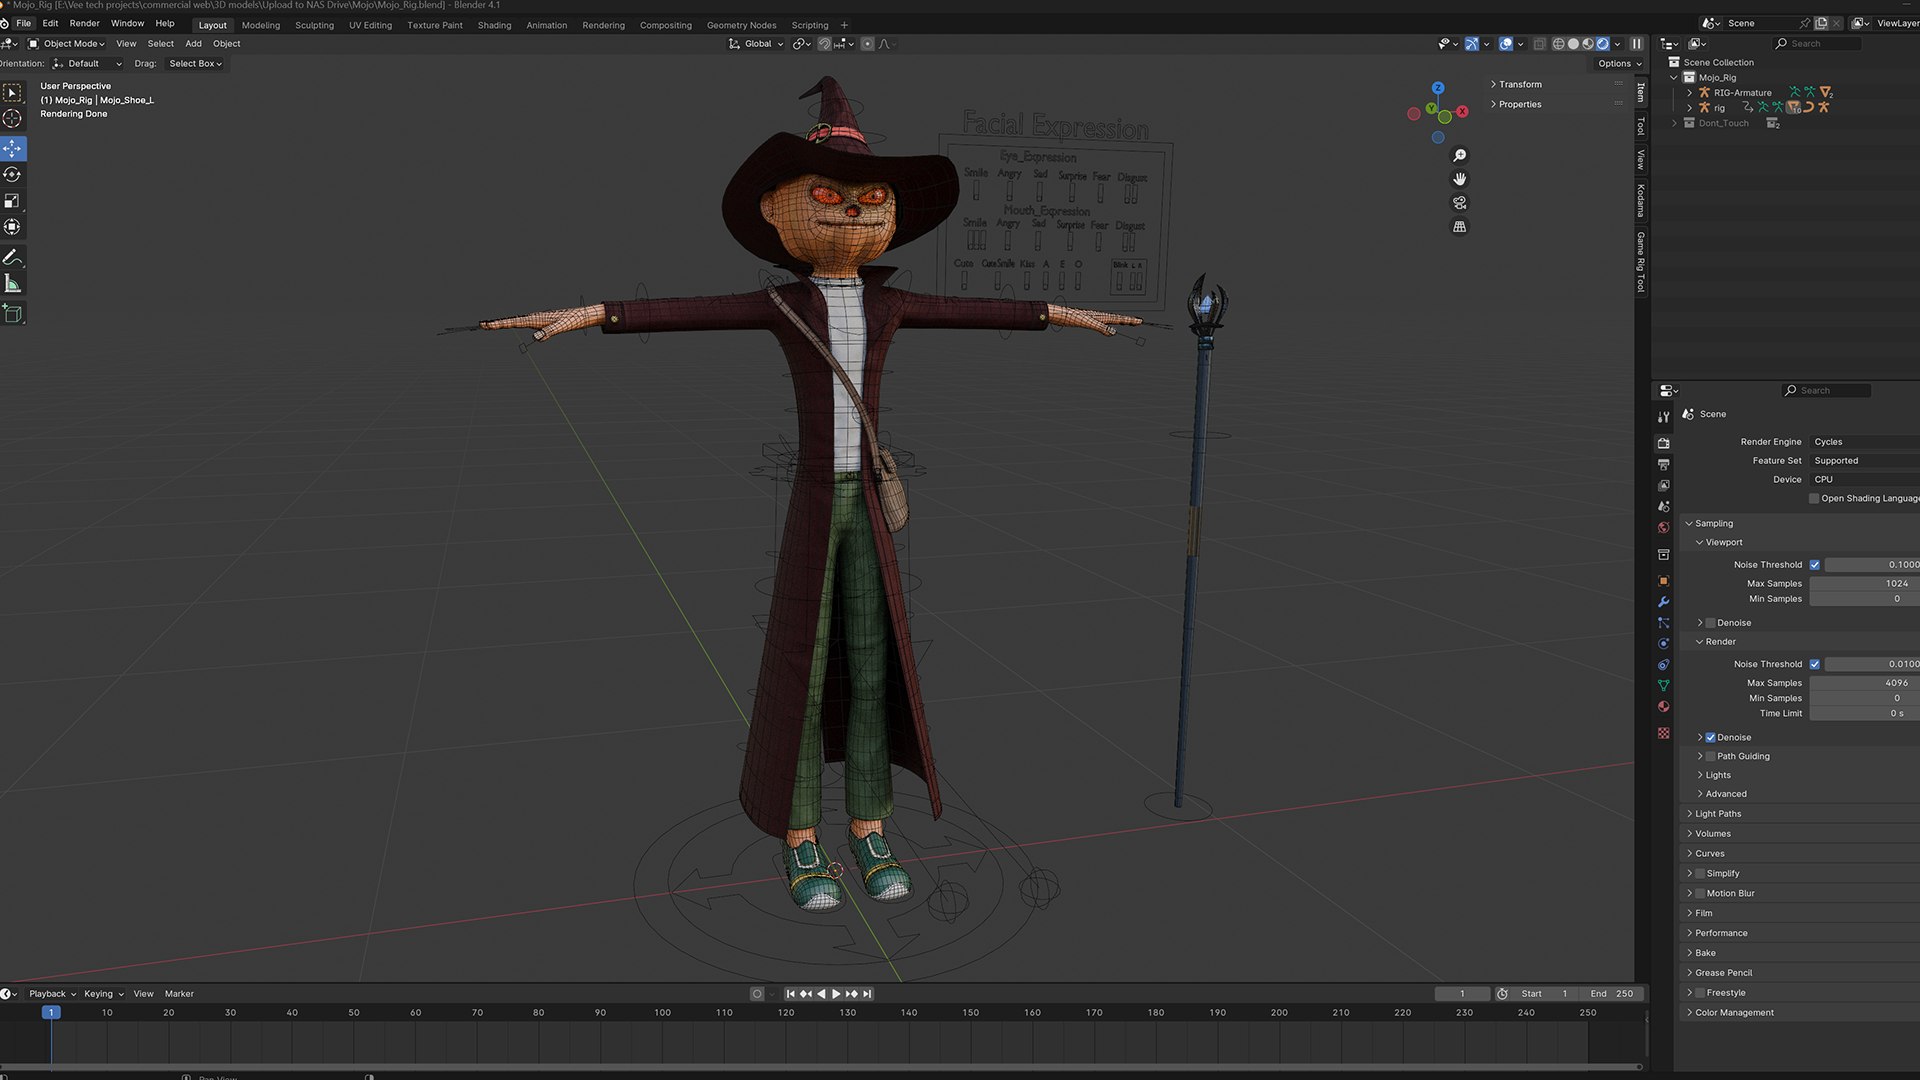Open the File menu
This screenshot has width=1920, height=1080.
23,24
